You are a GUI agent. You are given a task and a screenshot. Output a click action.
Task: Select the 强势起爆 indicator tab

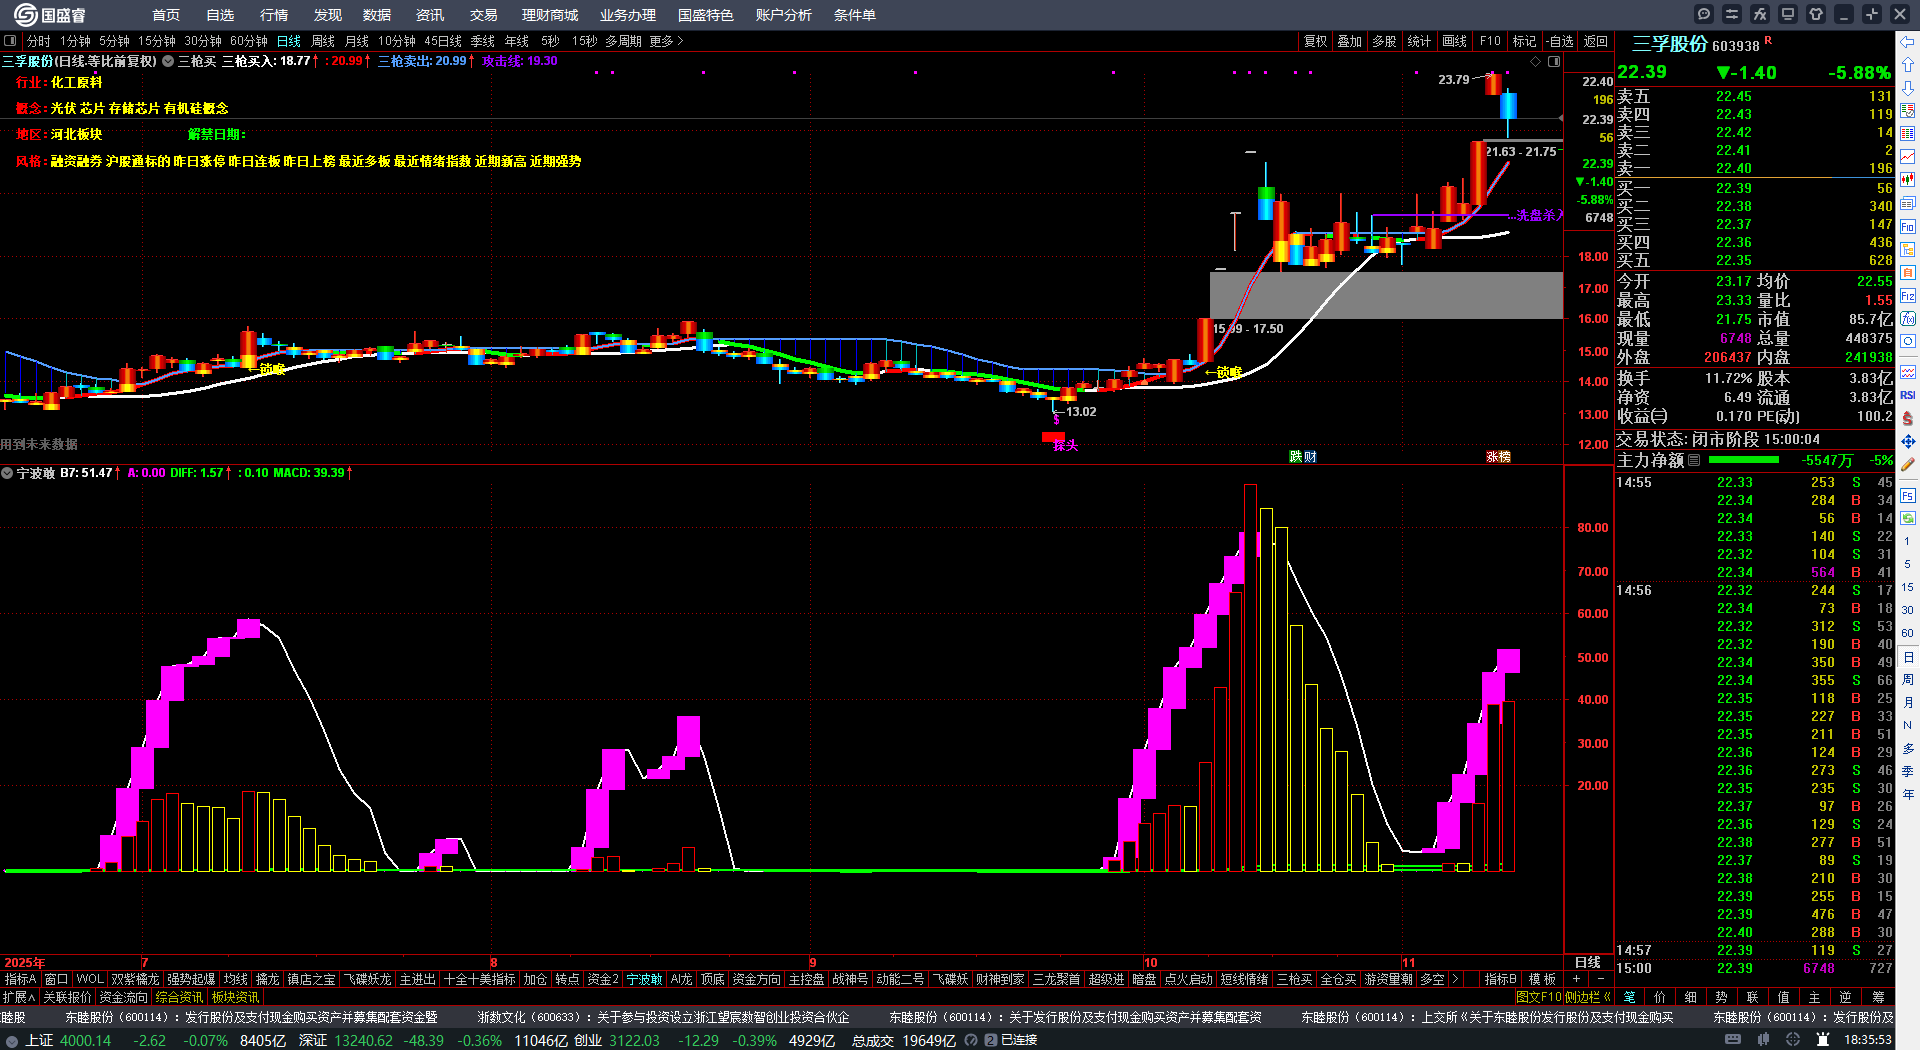coord(191,979)
